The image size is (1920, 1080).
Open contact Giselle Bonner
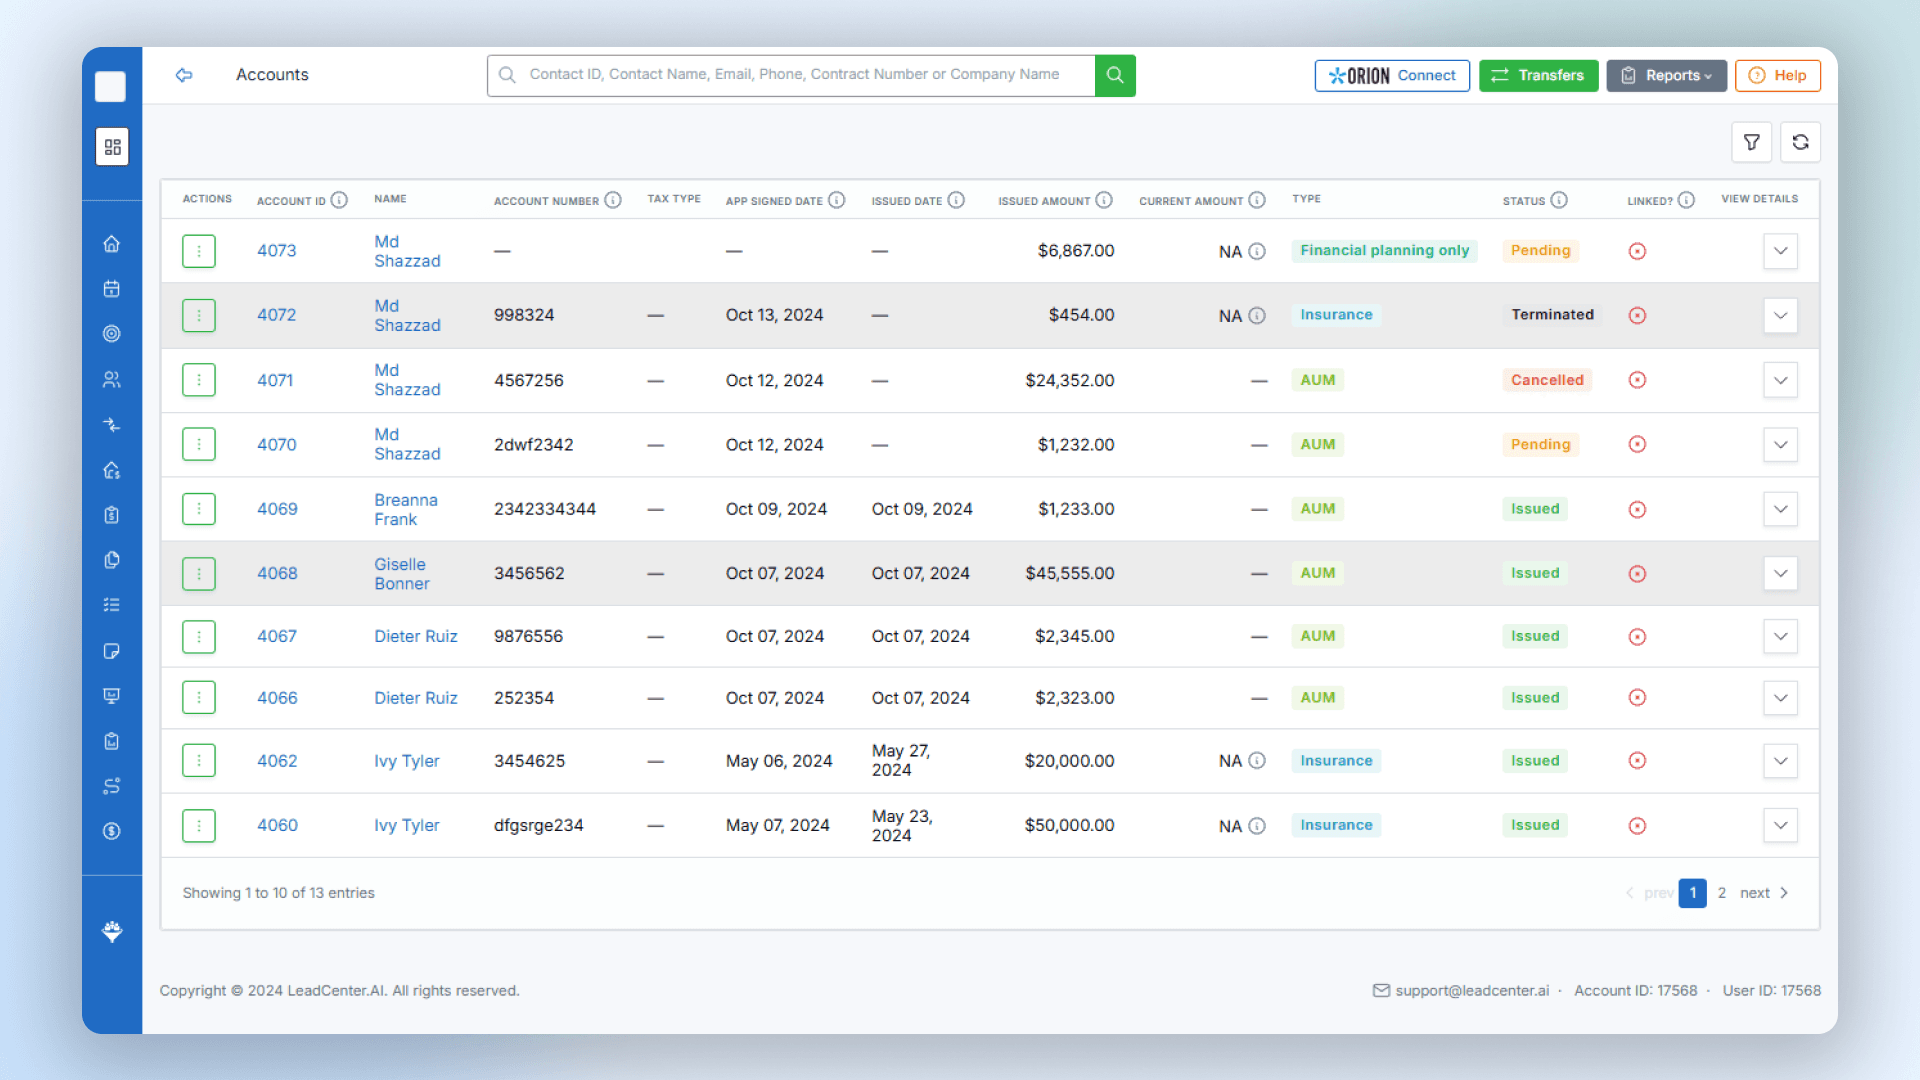[402, 574]
